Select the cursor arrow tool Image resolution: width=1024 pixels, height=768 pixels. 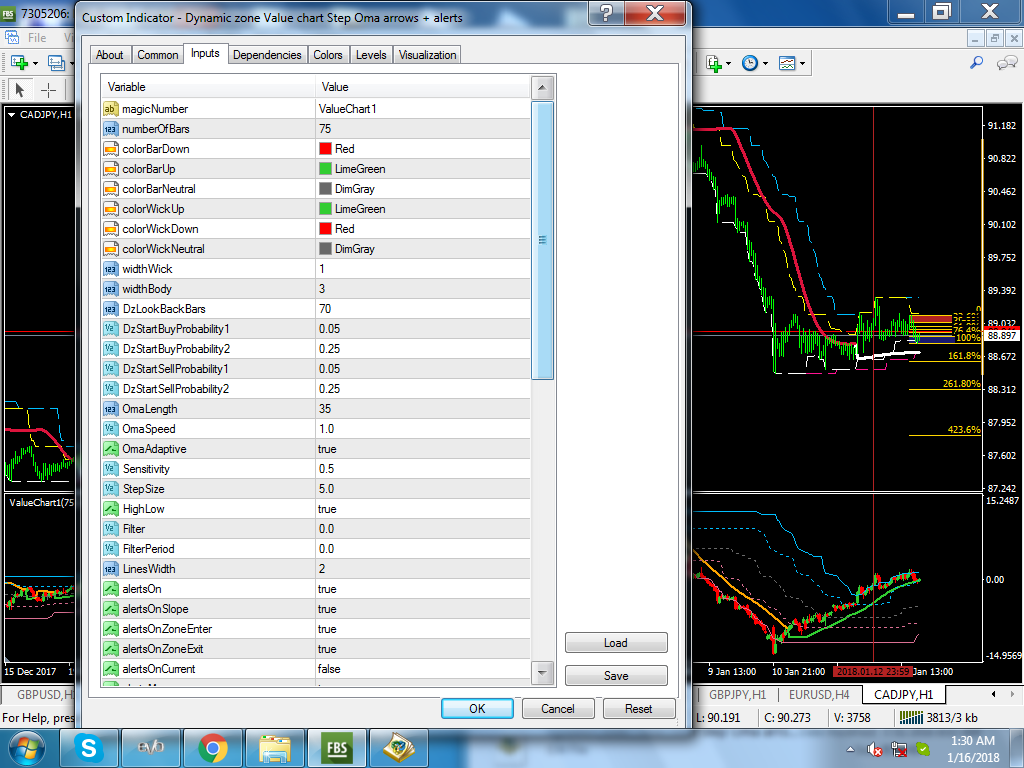pos(19,89)
